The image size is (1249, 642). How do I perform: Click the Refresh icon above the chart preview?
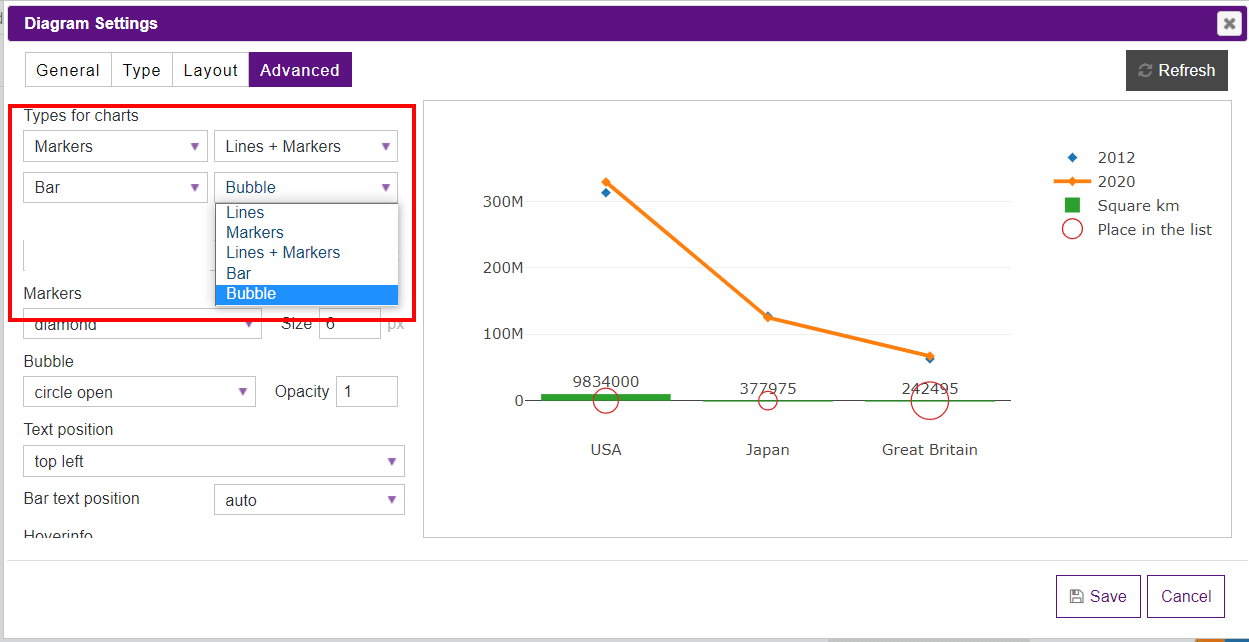tap(1145, 70)
